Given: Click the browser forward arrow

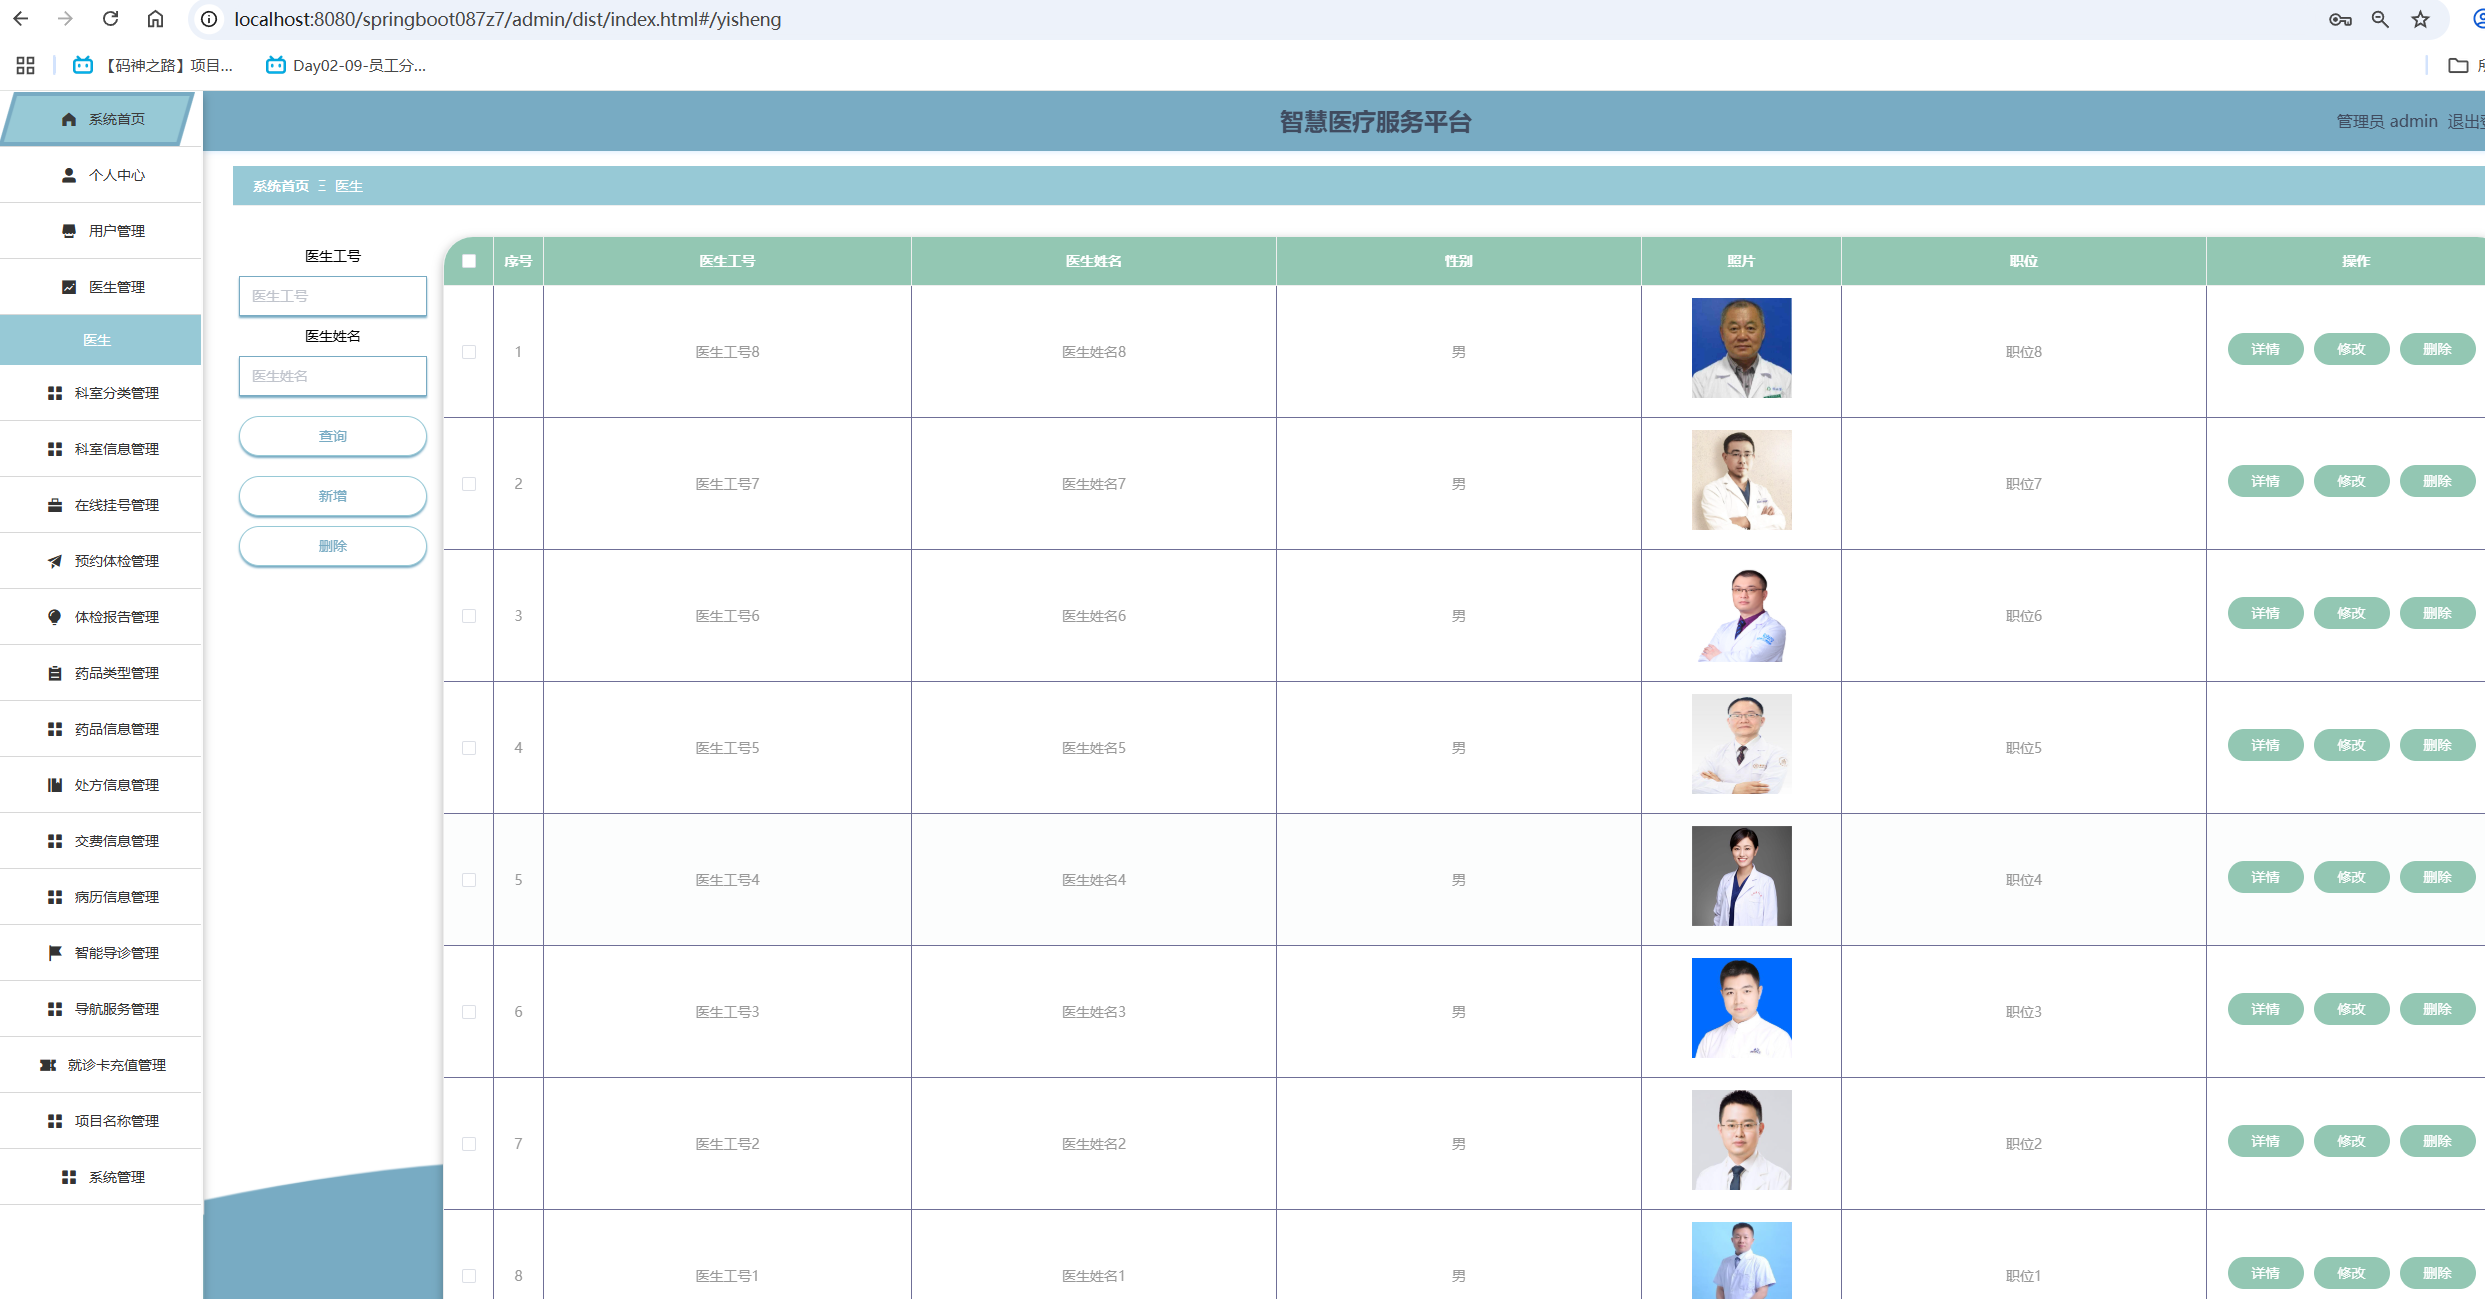Looking at the screenshot, I should point(65,19).
